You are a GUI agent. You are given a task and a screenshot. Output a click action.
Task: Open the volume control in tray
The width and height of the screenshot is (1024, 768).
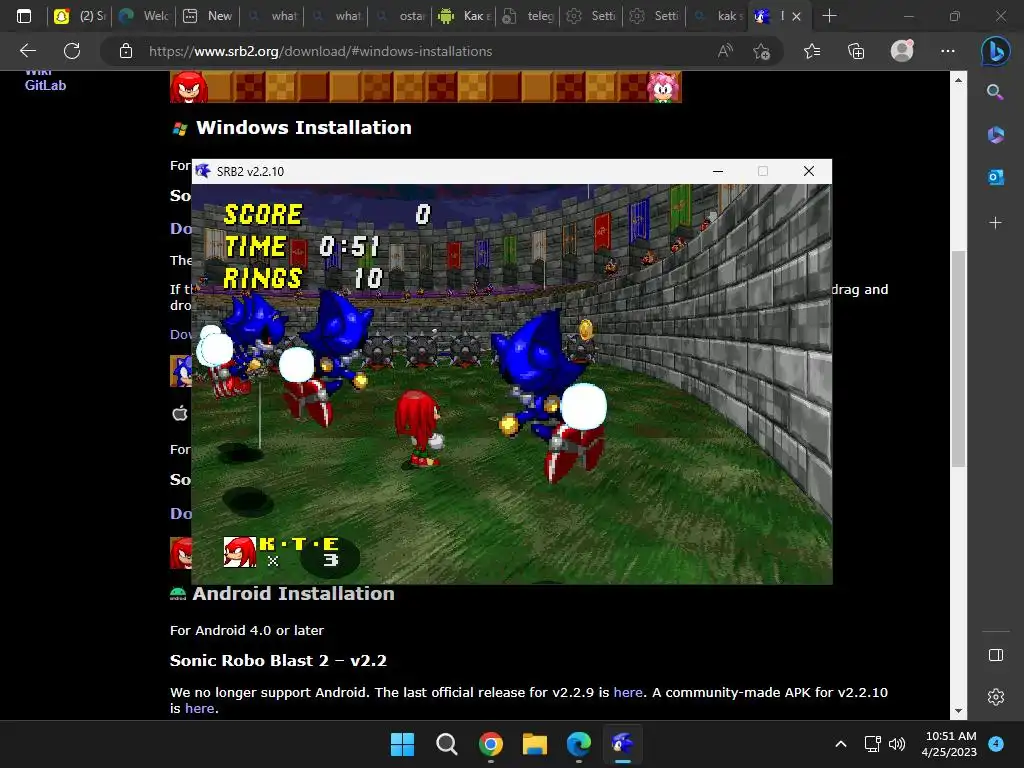(x=897, y=744)
